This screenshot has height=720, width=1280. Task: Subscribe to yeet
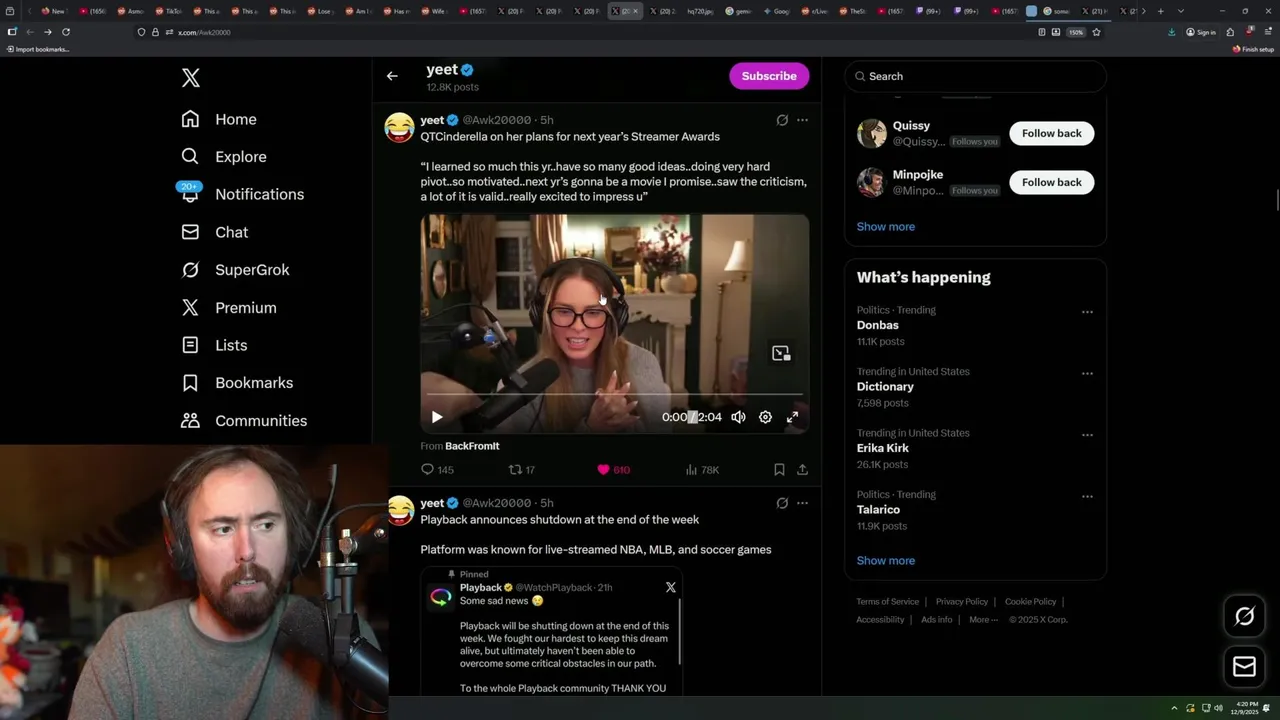(769, 76)
